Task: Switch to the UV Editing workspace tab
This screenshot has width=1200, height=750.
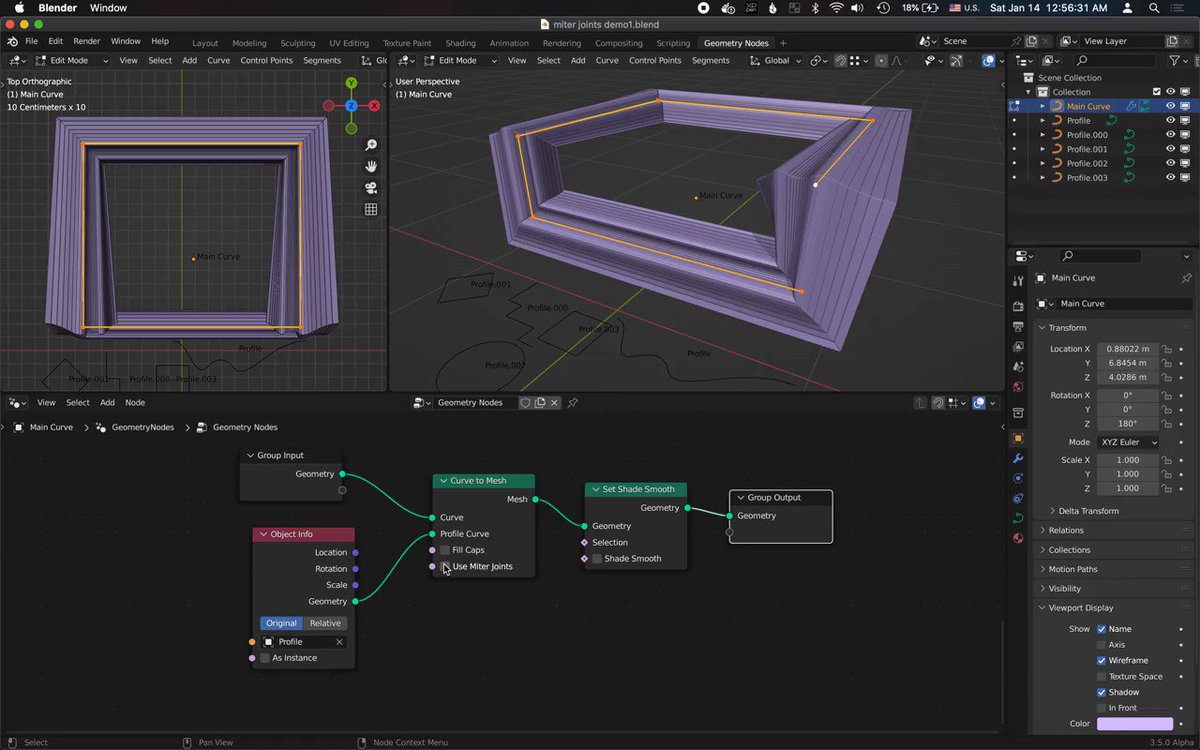Action: coord(348,43)
